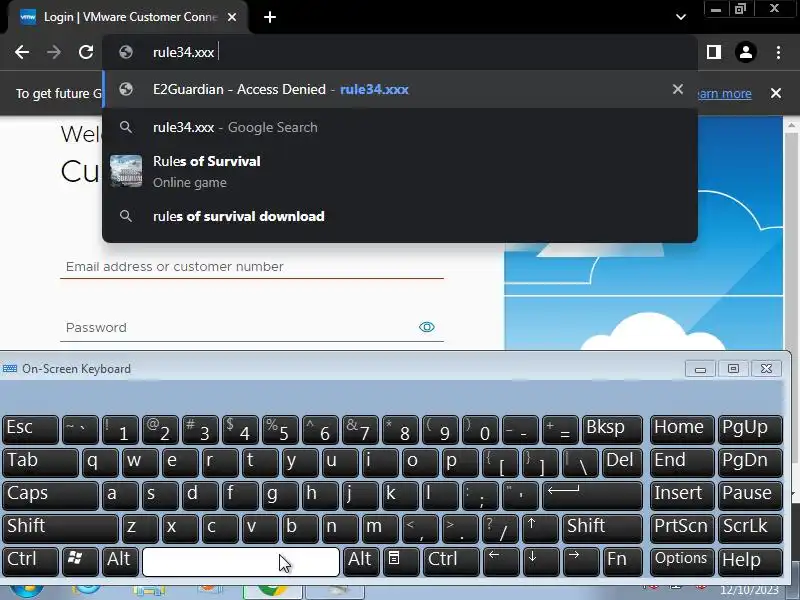
Task: Click the down arrow key
Action: [x=540, y=561]
